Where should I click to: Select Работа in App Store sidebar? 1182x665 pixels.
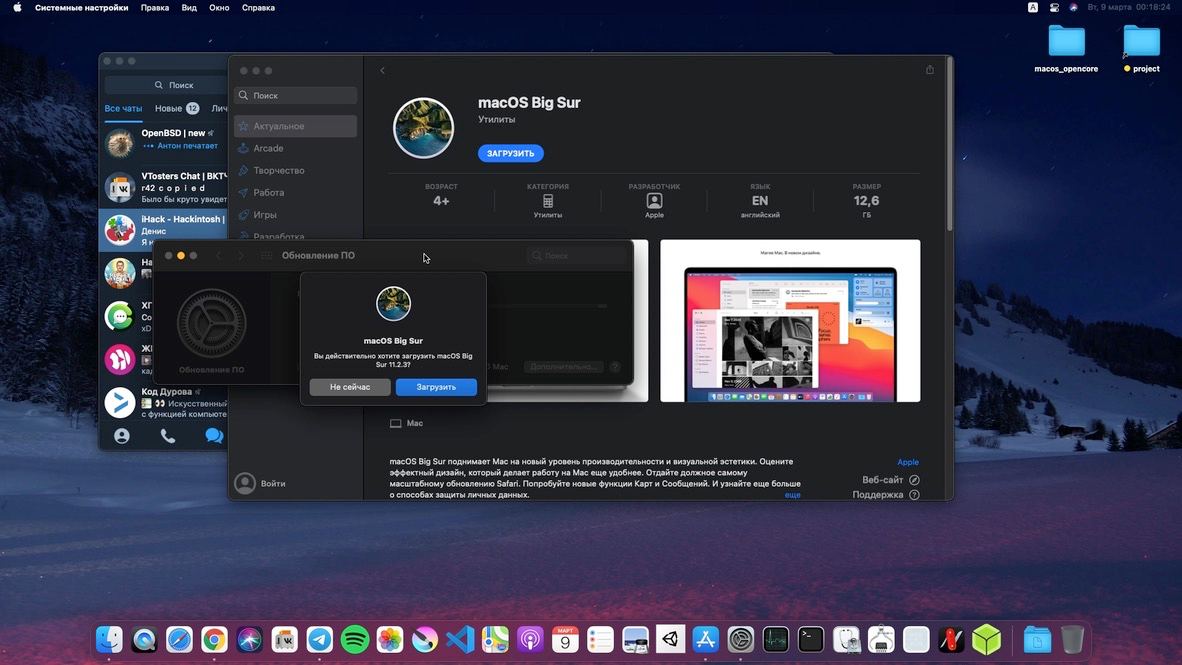point(296,192)
